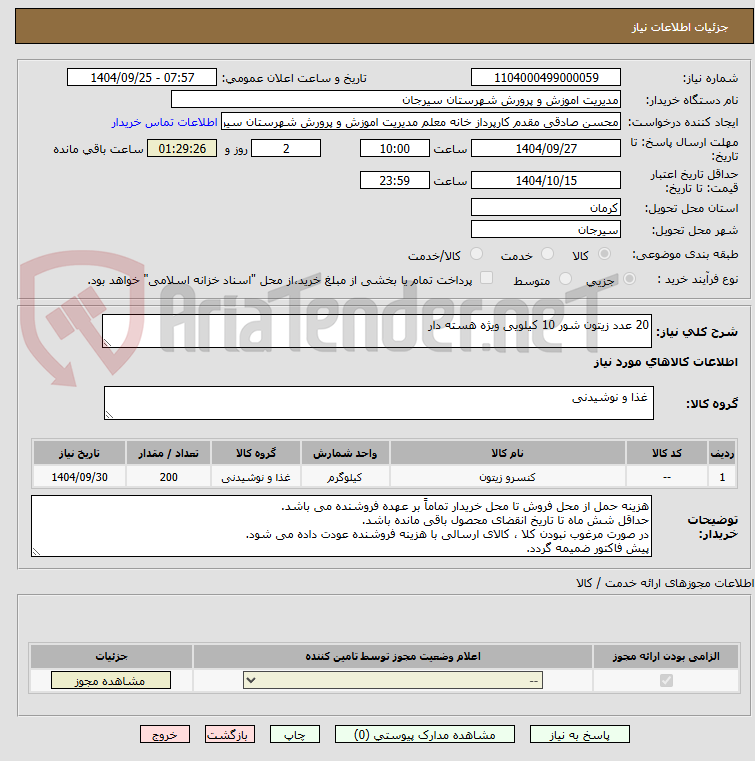Toggle the mandatory license checkbox
Image resolution: width=755 pixels, height=761 pixels.
click(666, 680)
